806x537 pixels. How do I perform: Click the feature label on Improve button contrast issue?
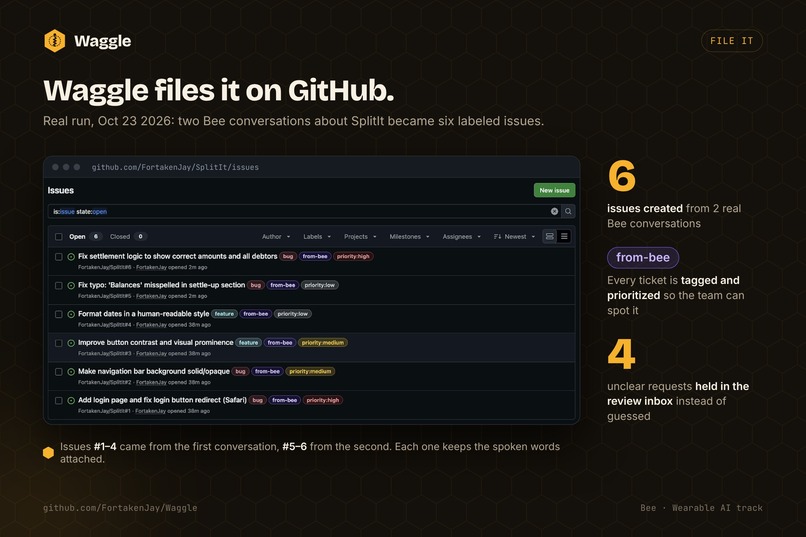(x=248, y=342)
